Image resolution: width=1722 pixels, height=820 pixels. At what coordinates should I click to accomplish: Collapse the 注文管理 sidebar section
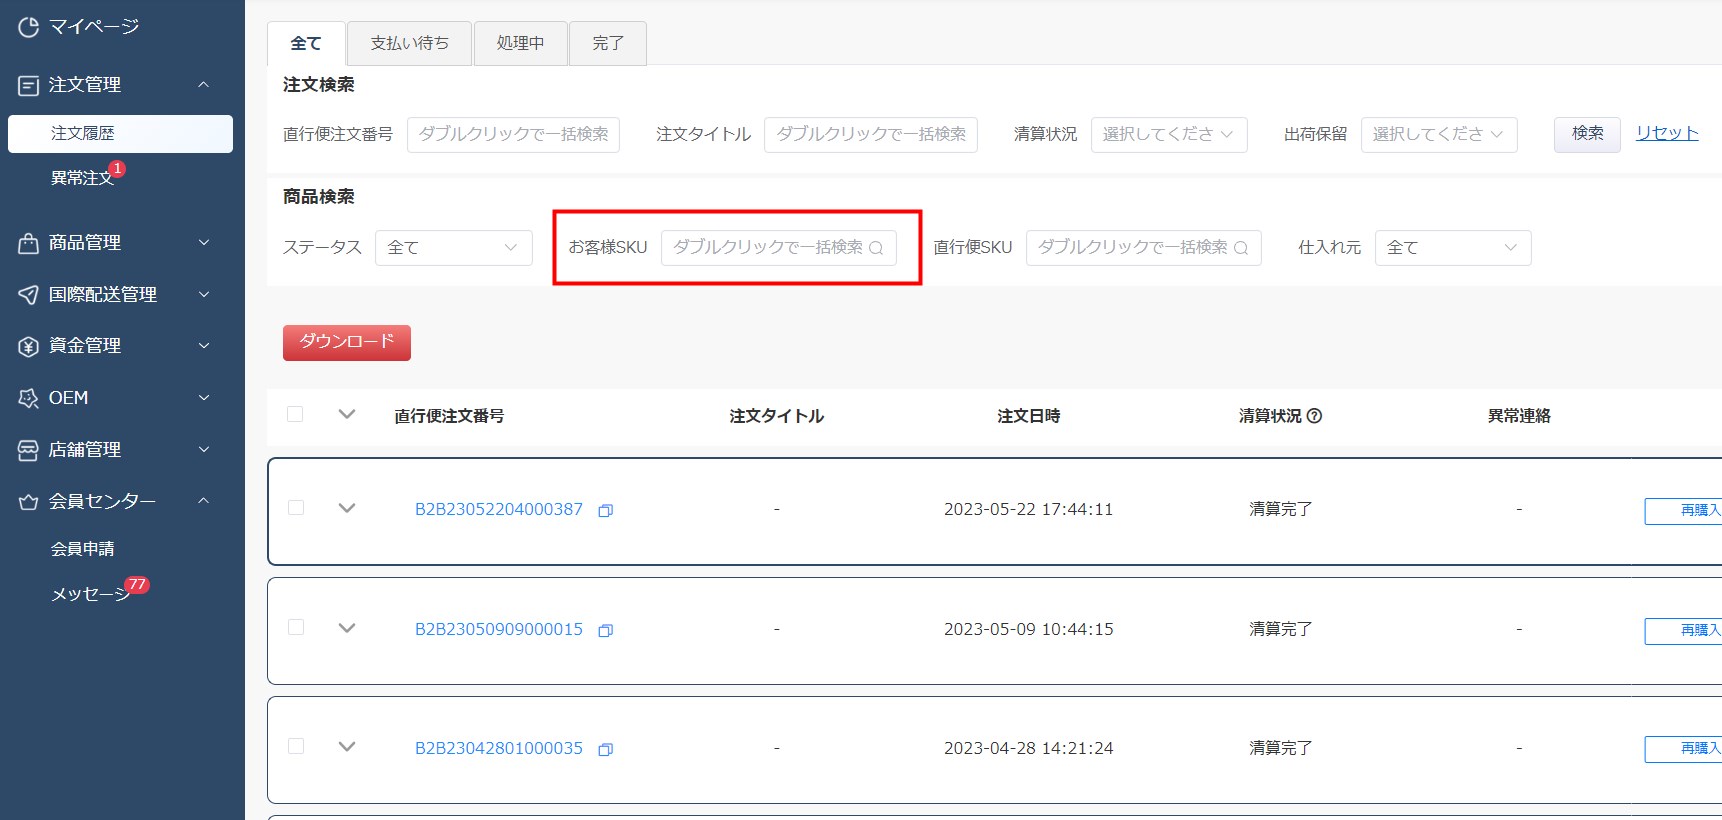click(x=204, y=85)
